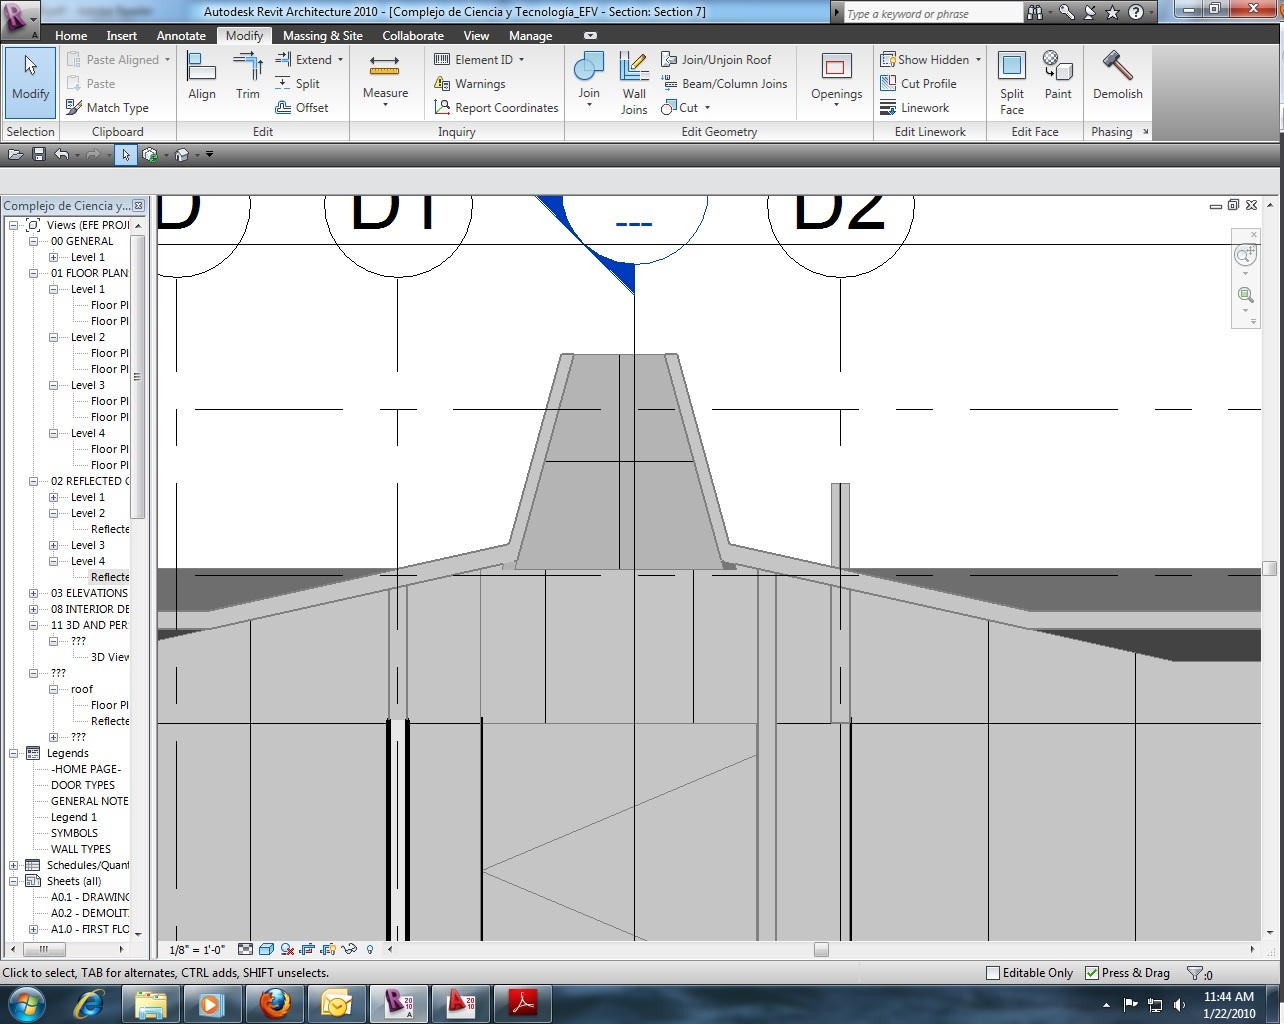Click the Match Type tool
This screenshot has width=1284, height=1024.
[108, 108]
